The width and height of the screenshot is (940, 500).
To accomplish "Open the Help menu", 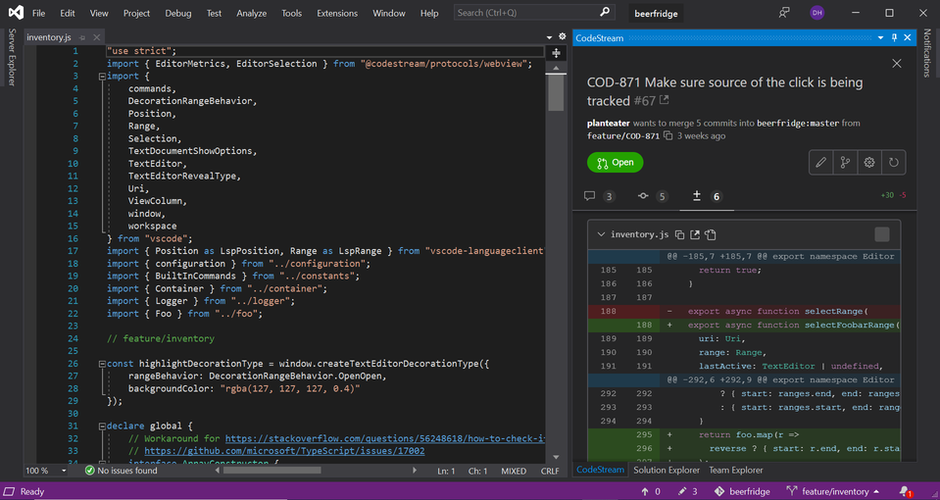I will (x=429, y=13).
